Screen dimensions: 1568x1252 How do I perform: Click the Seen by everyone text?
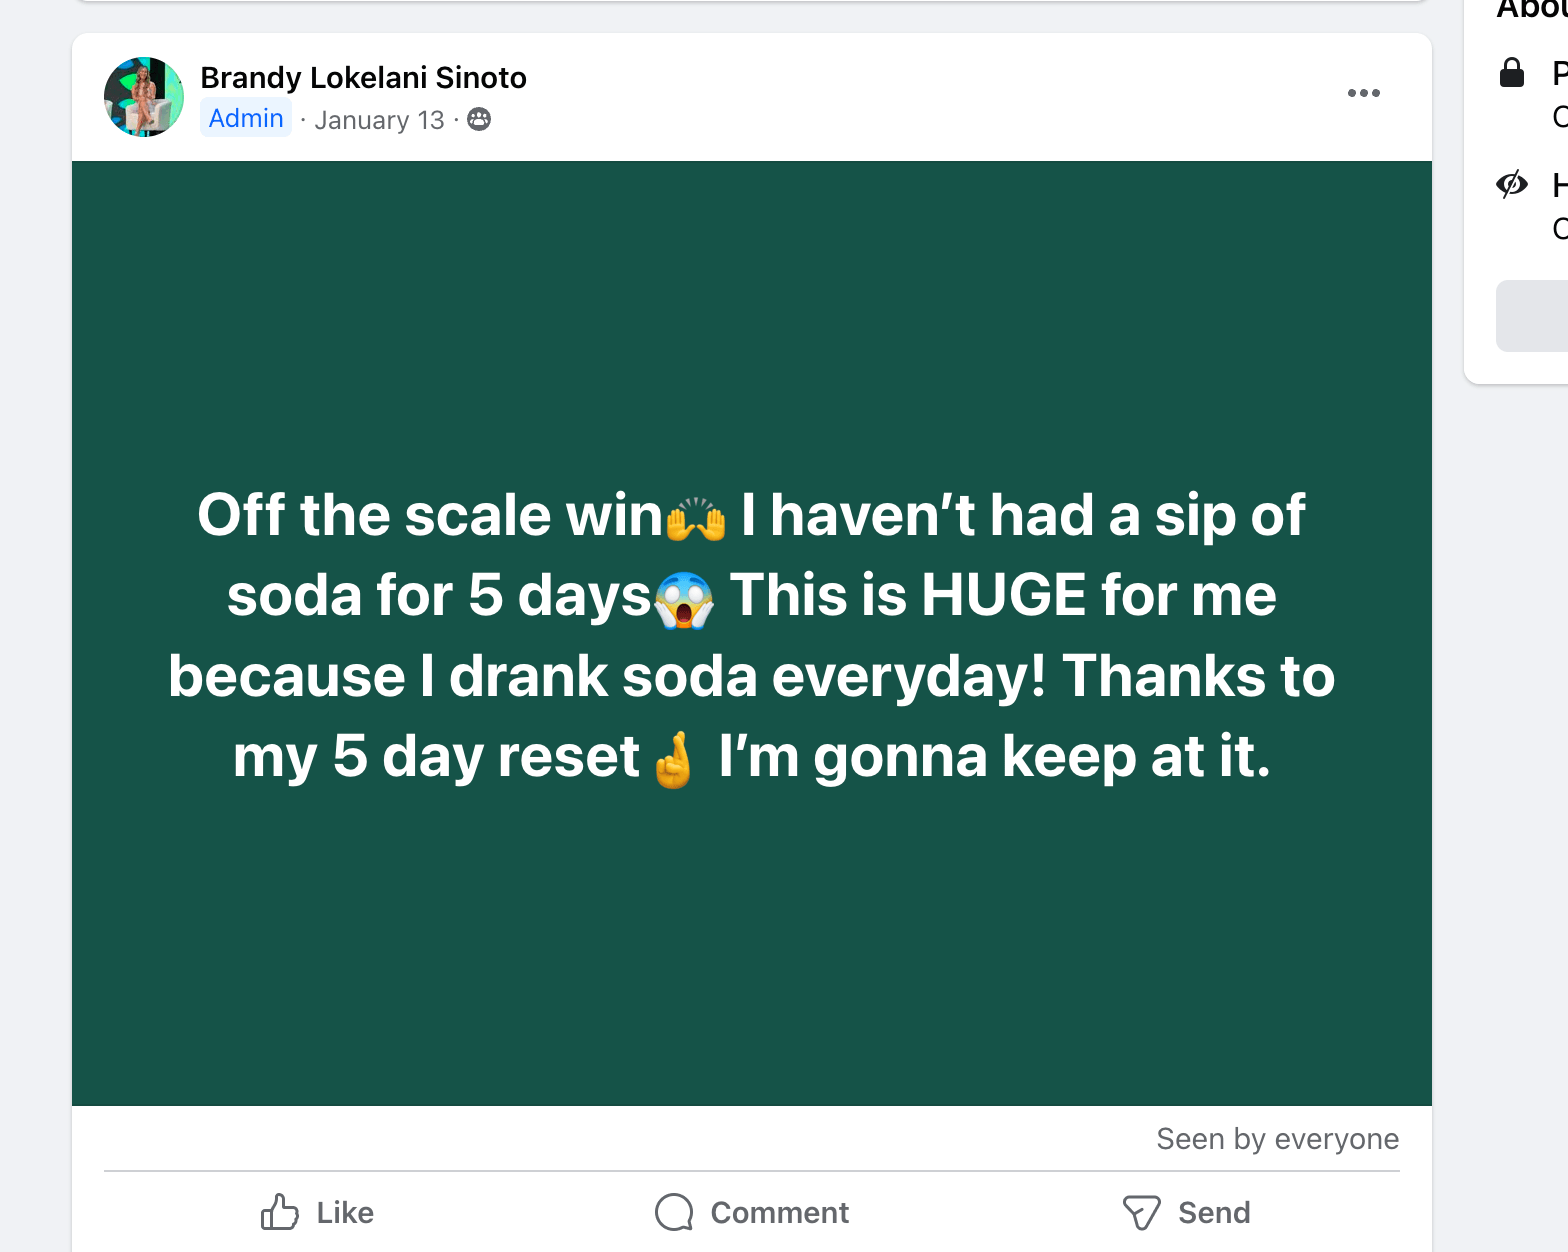click(x=1277, y=1139)
